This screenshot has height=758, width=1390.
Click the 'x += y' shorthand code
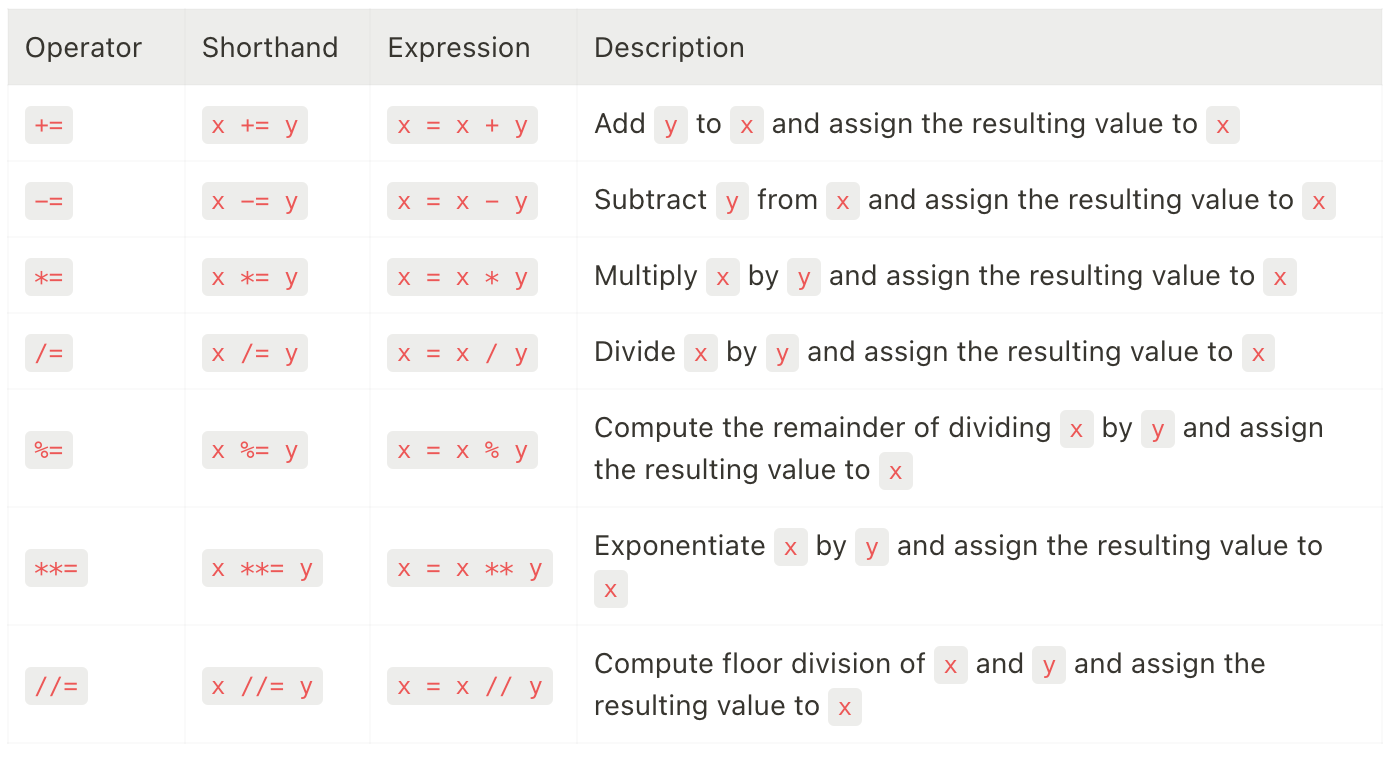[255, 125]
